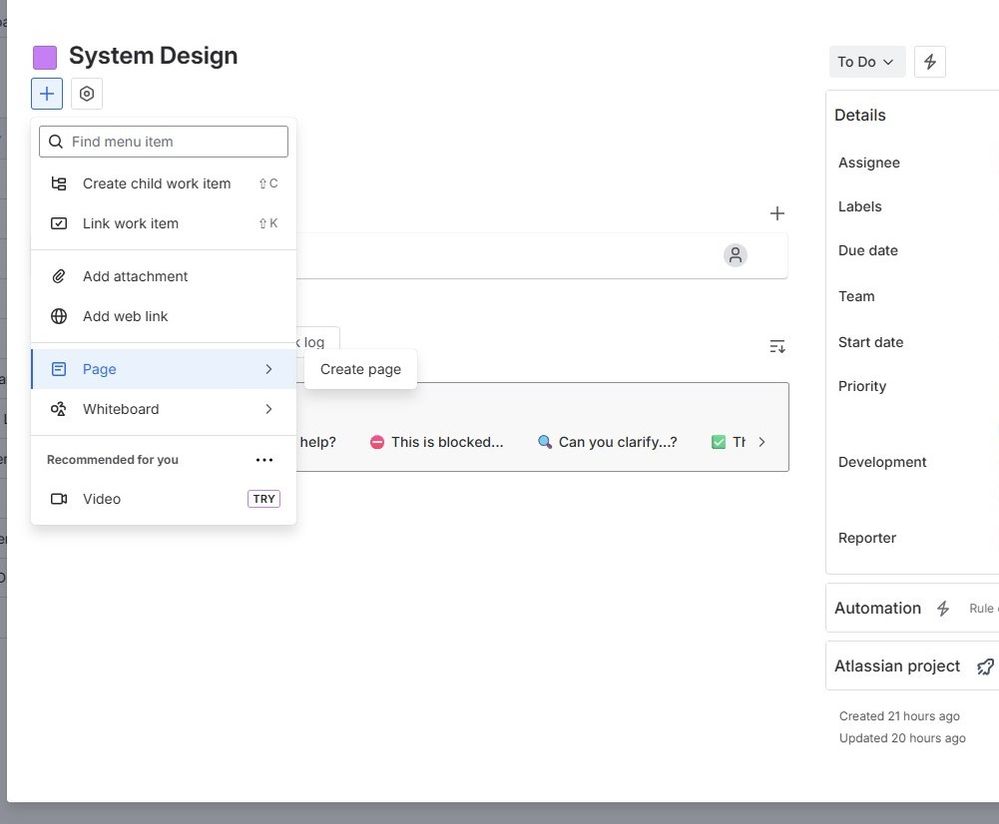Choose Add web link option
The height and width of the screenshot is (824, 999).
[164, 316]
